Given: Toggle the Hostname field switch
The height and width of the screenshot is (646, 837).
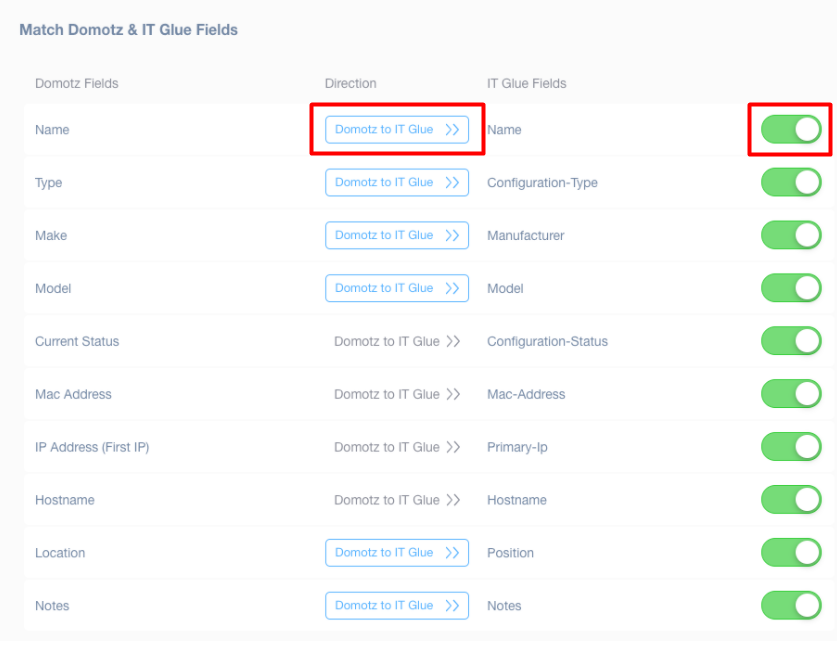Looking at the screenshot, I should click(791, 500).
